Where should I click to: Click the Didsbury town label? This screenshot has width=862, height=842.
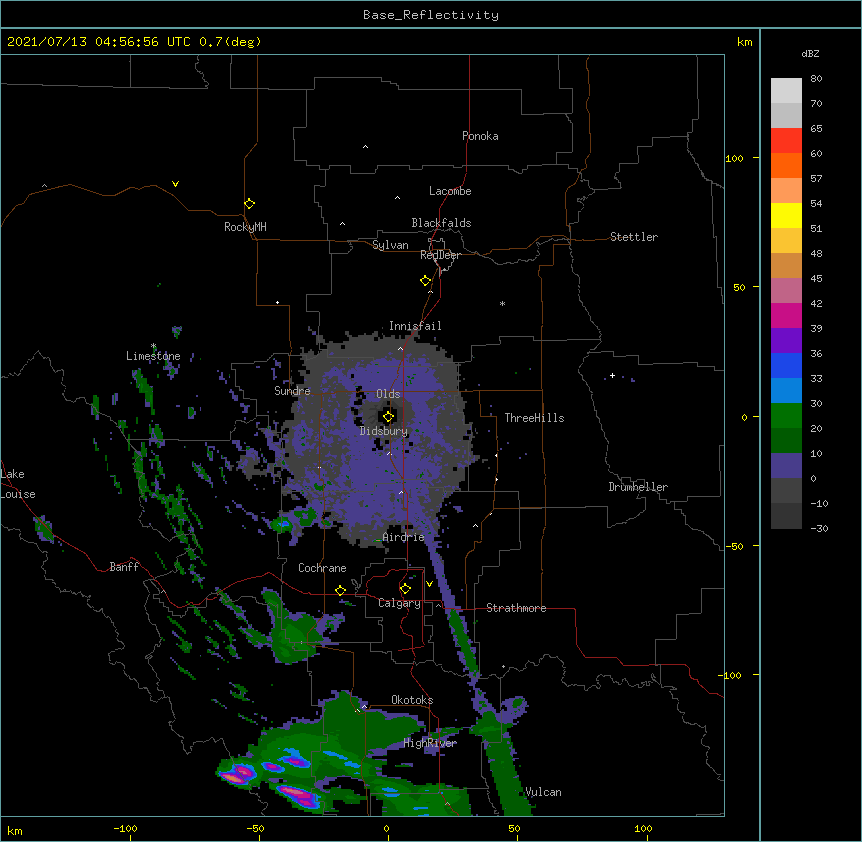384,431
